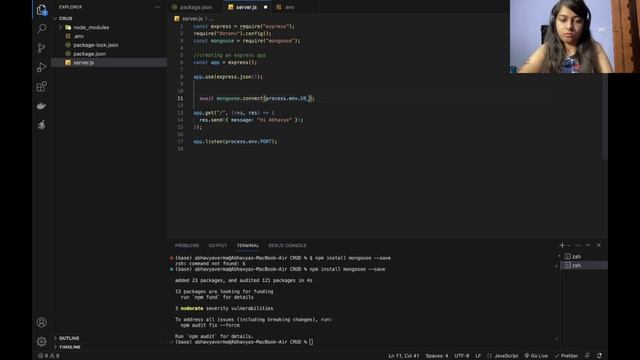Select server.js in Explorer
The height and width of the screenshot is (360, 640).
pos(109,62)
